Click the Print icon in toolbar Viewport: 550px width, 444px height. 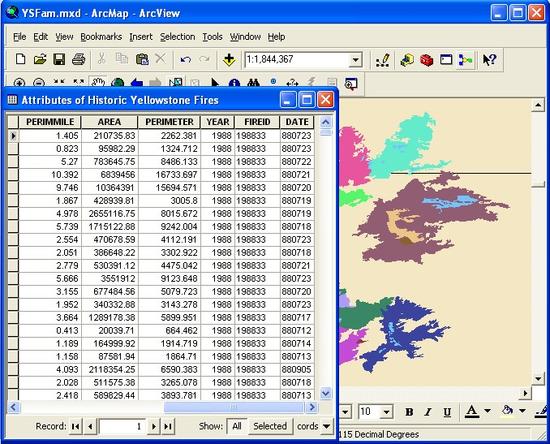click(x=79, y=59)
